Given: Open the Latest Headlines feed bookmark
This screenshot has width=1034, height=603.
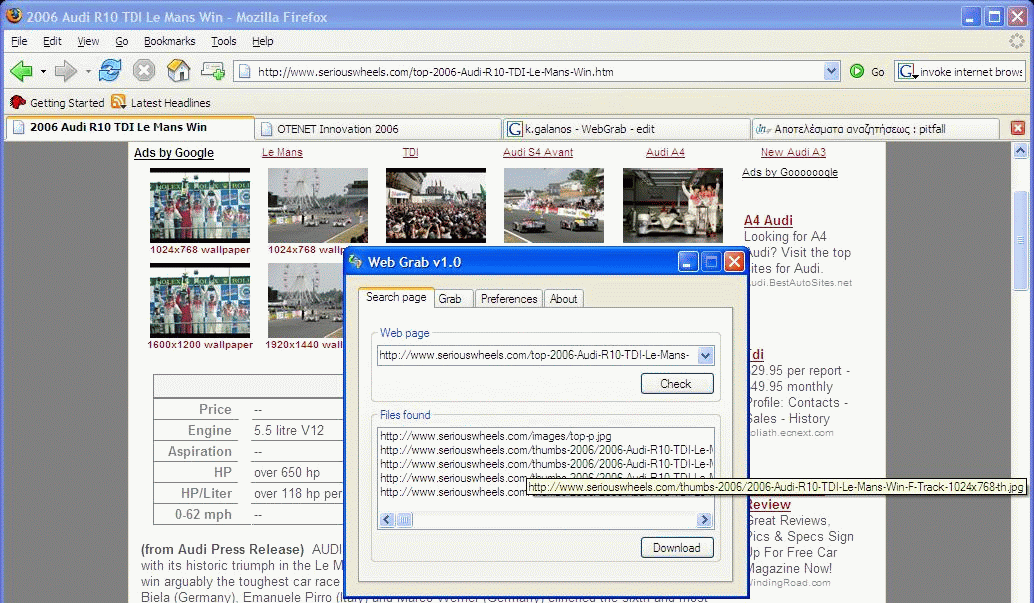Looking at the screenshot, I should coord(161,102).
